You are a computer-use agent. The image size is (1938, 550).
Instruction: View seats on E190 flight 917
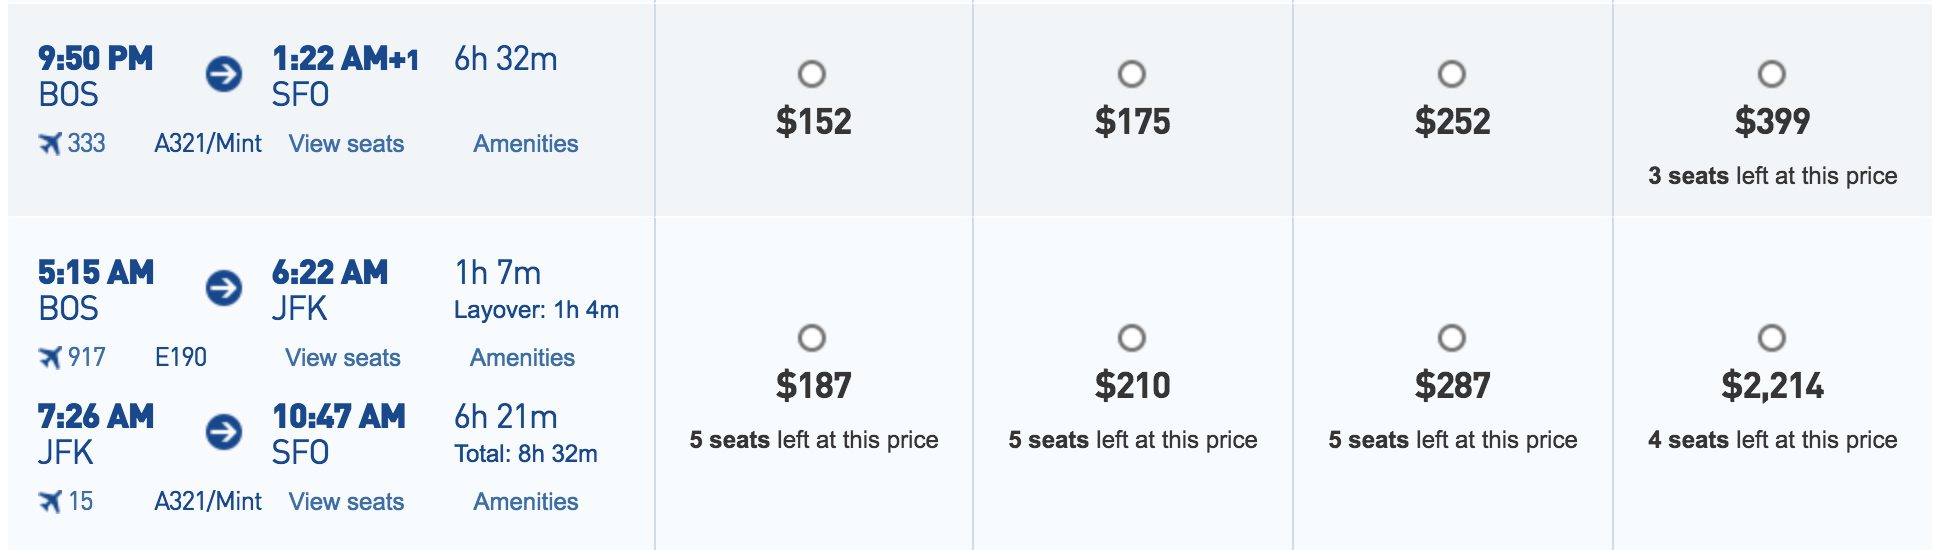pos(343,358)
